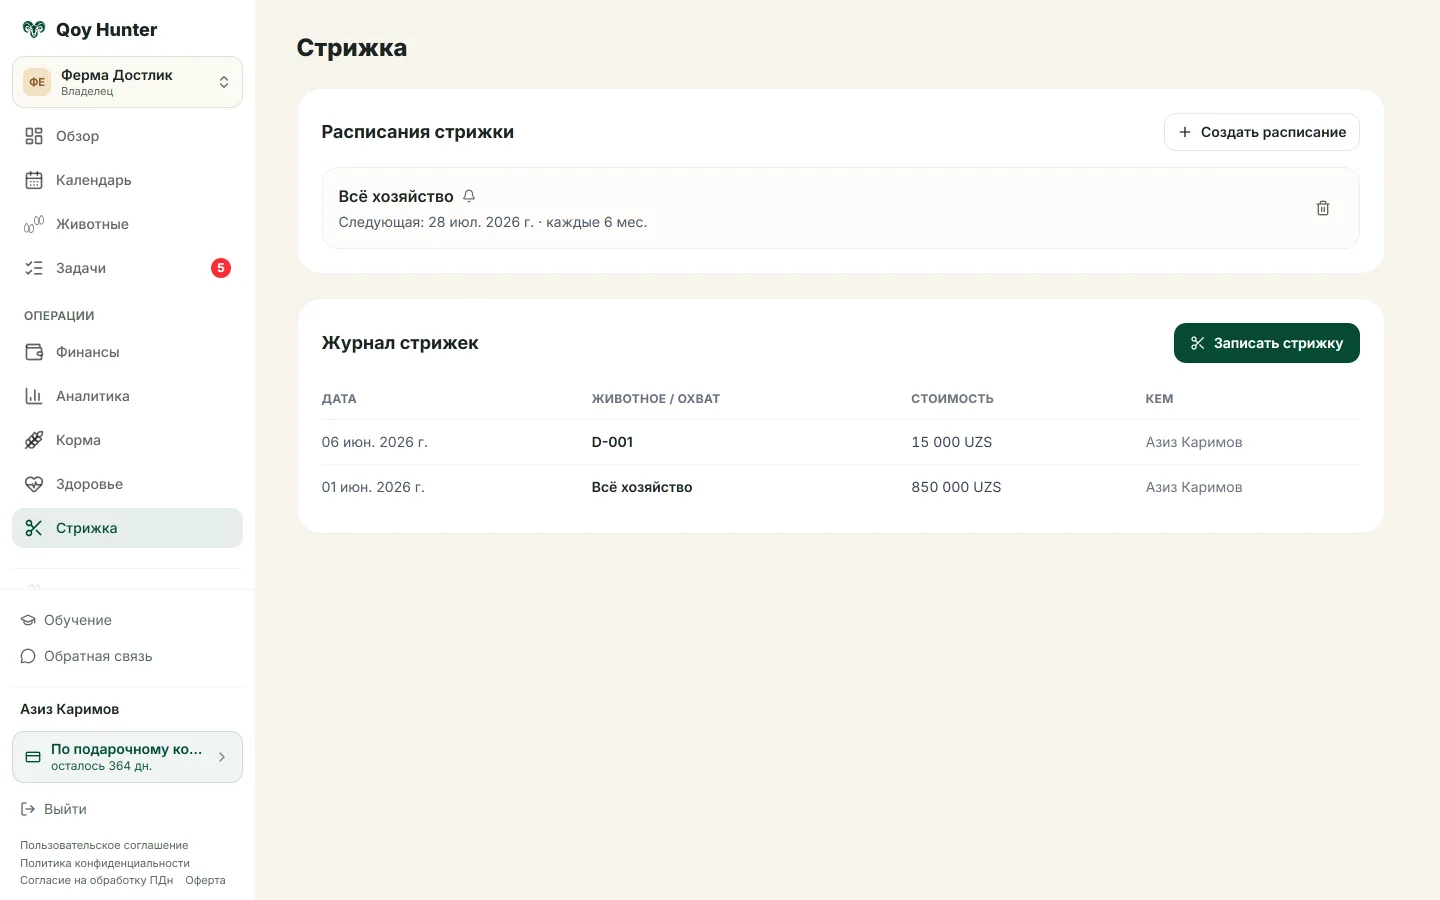The image size is (1440, 900).
Task: Select the 01 июн. 2026 г. date cell
Action: [373, 487]
